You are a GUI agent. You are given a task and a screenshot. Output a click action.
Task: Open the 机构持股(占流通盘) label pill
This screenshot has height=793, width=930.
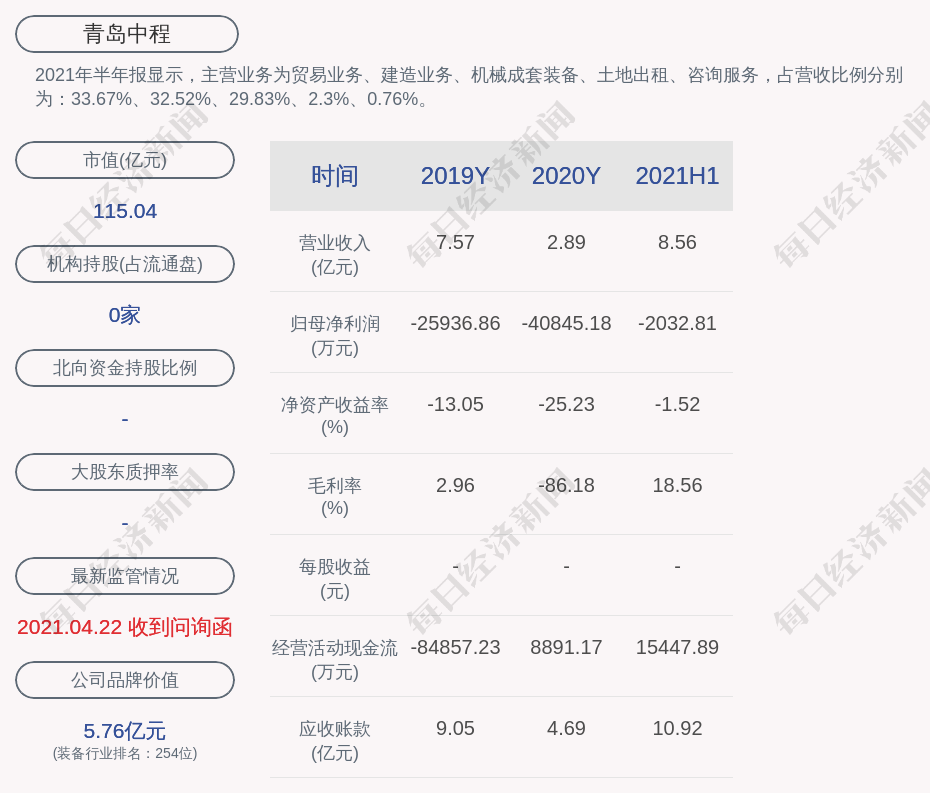[125, 264]
